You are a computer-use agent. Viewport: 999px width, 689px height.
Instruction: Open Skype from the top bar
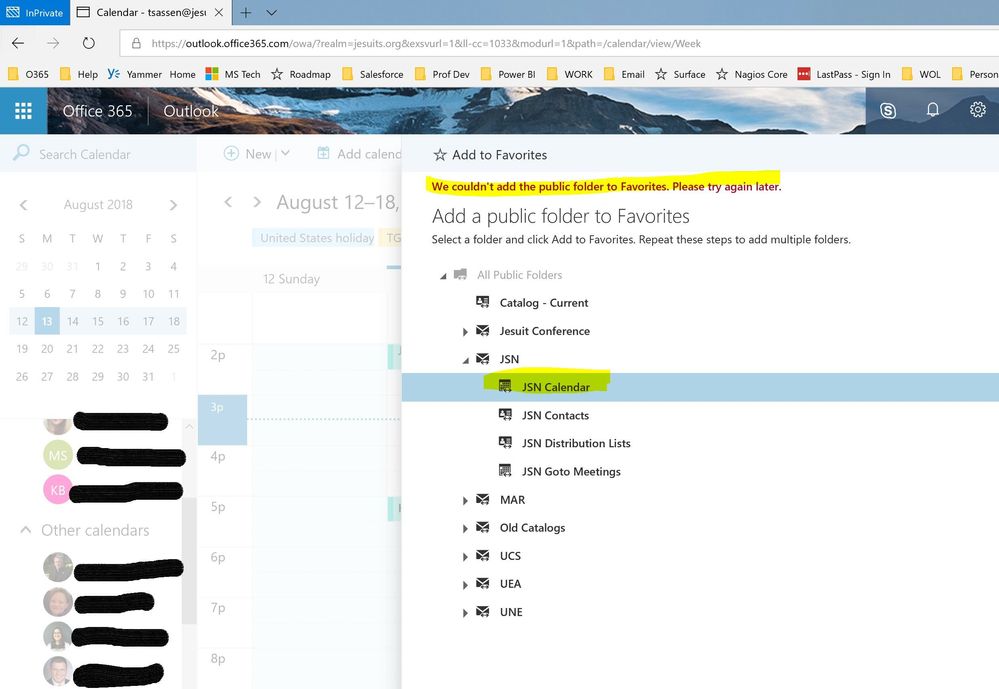(888, 110)
